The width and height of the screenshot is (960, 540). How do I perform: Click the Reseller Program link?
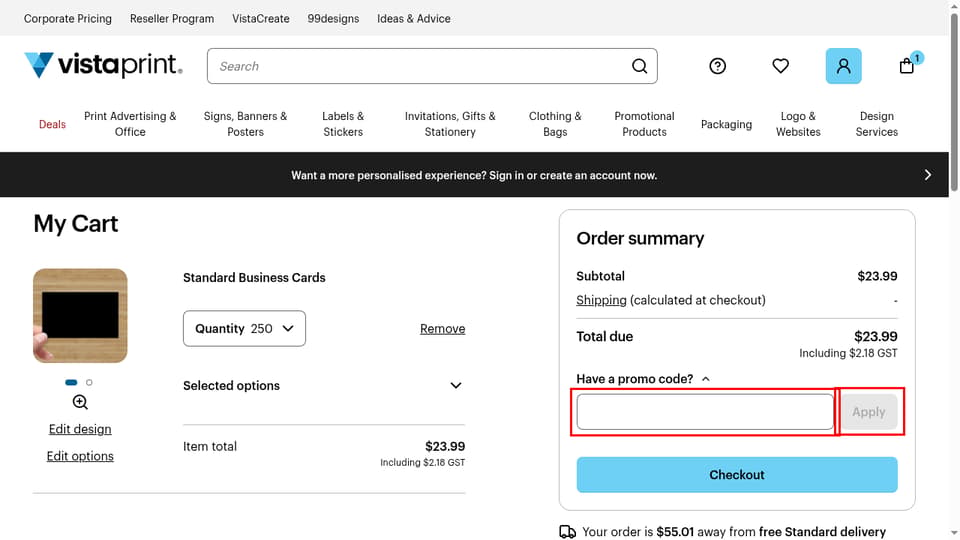[172, 18]
